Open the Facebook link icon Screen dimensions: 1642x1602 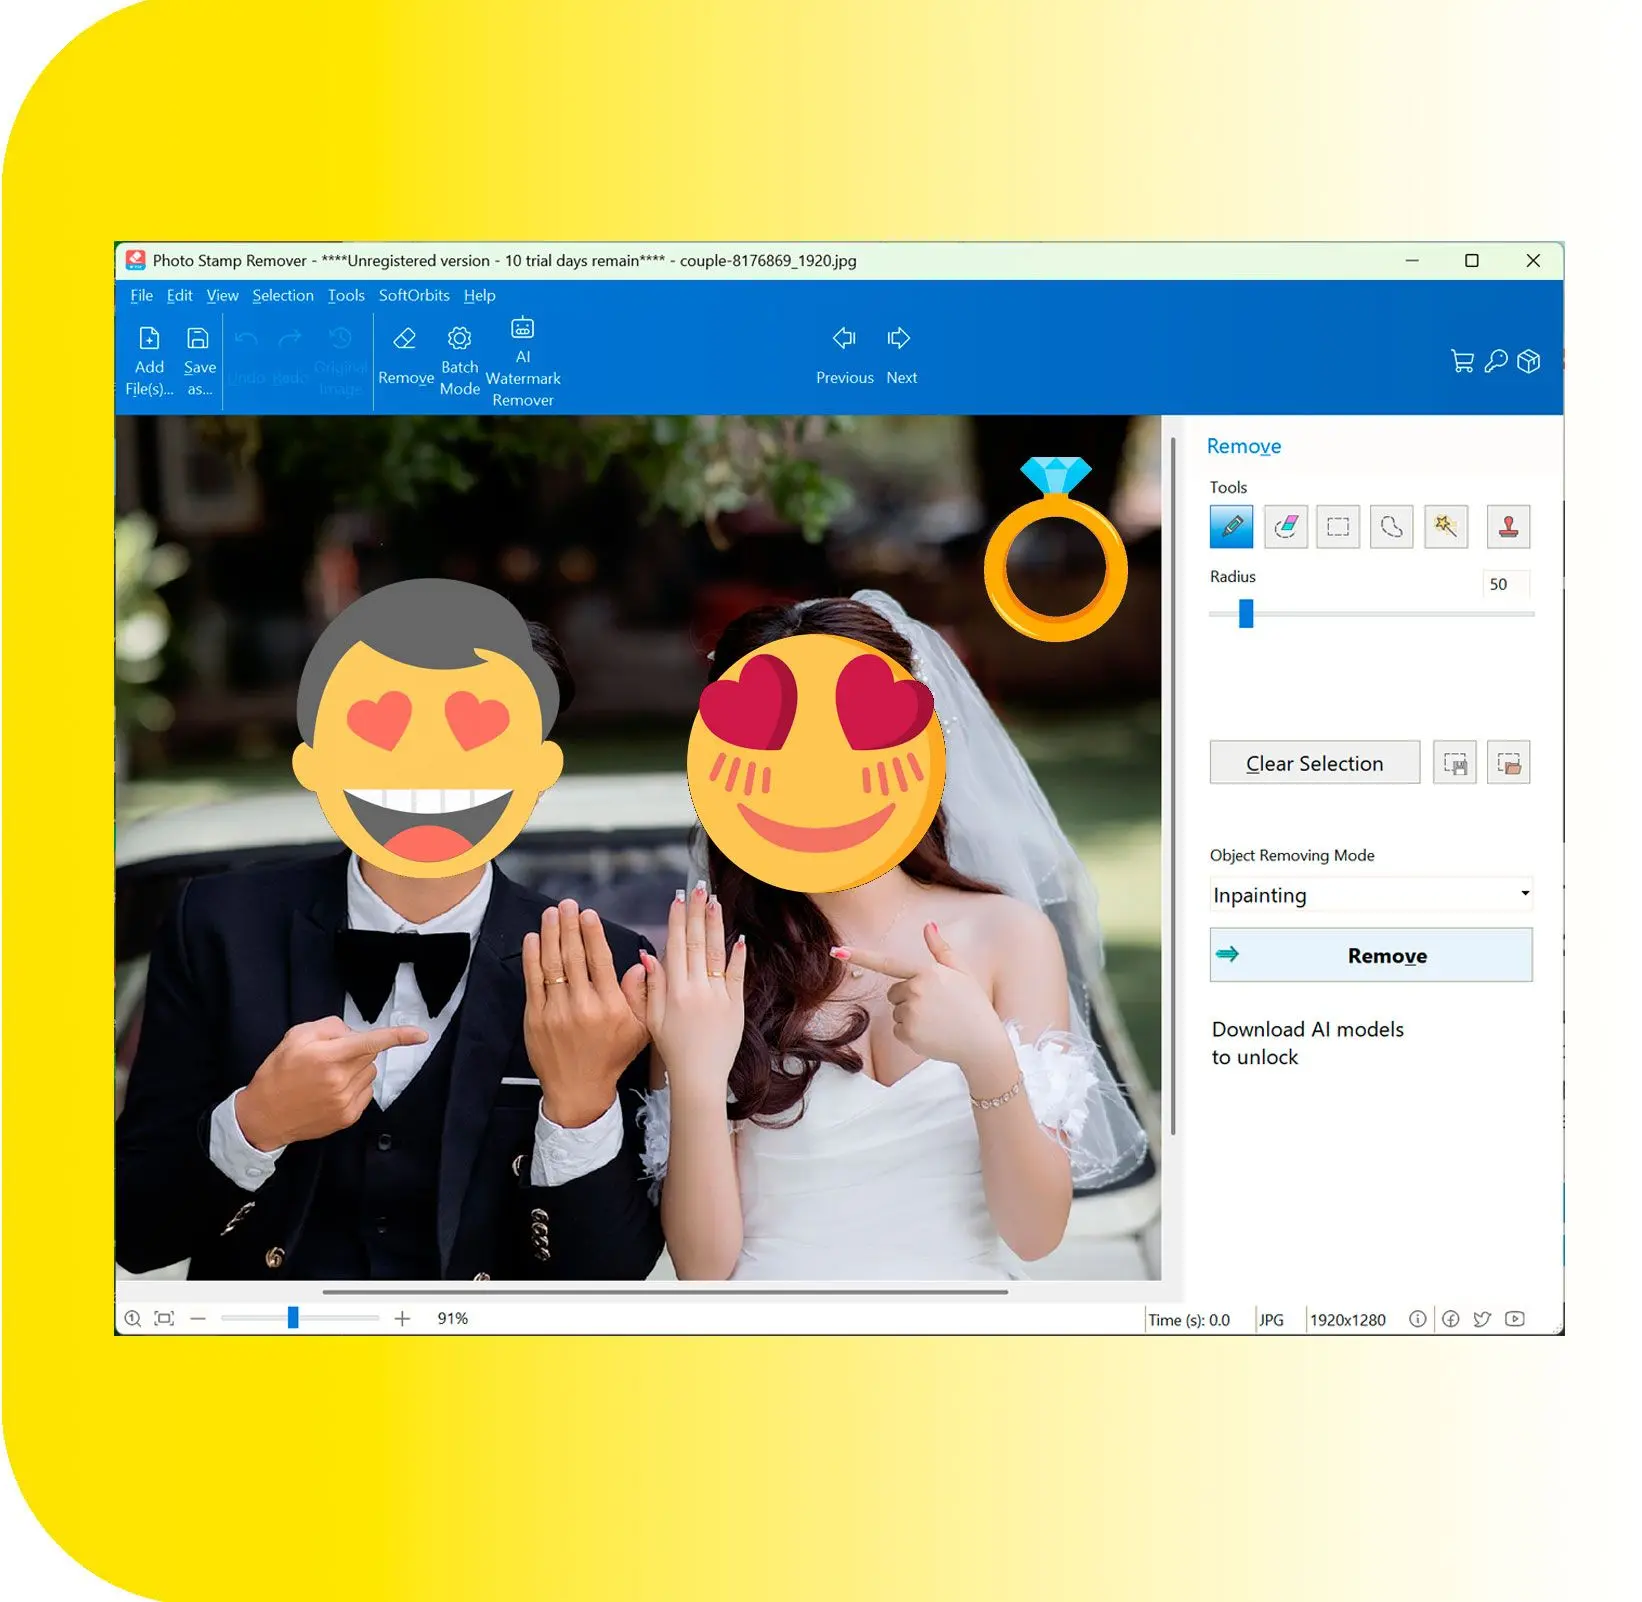[x=1450, y=1319]
